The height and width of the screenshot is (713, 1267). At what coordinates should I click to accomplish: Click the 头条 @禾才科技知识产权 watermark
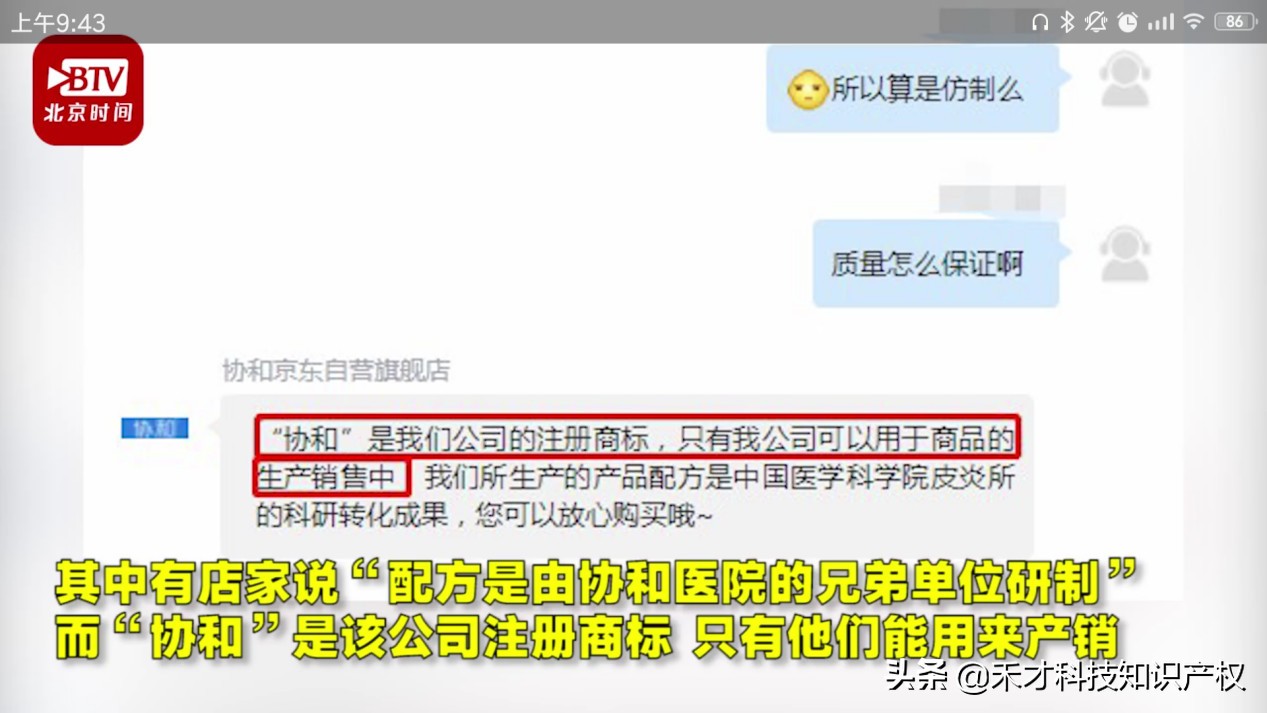(1065, 677)
